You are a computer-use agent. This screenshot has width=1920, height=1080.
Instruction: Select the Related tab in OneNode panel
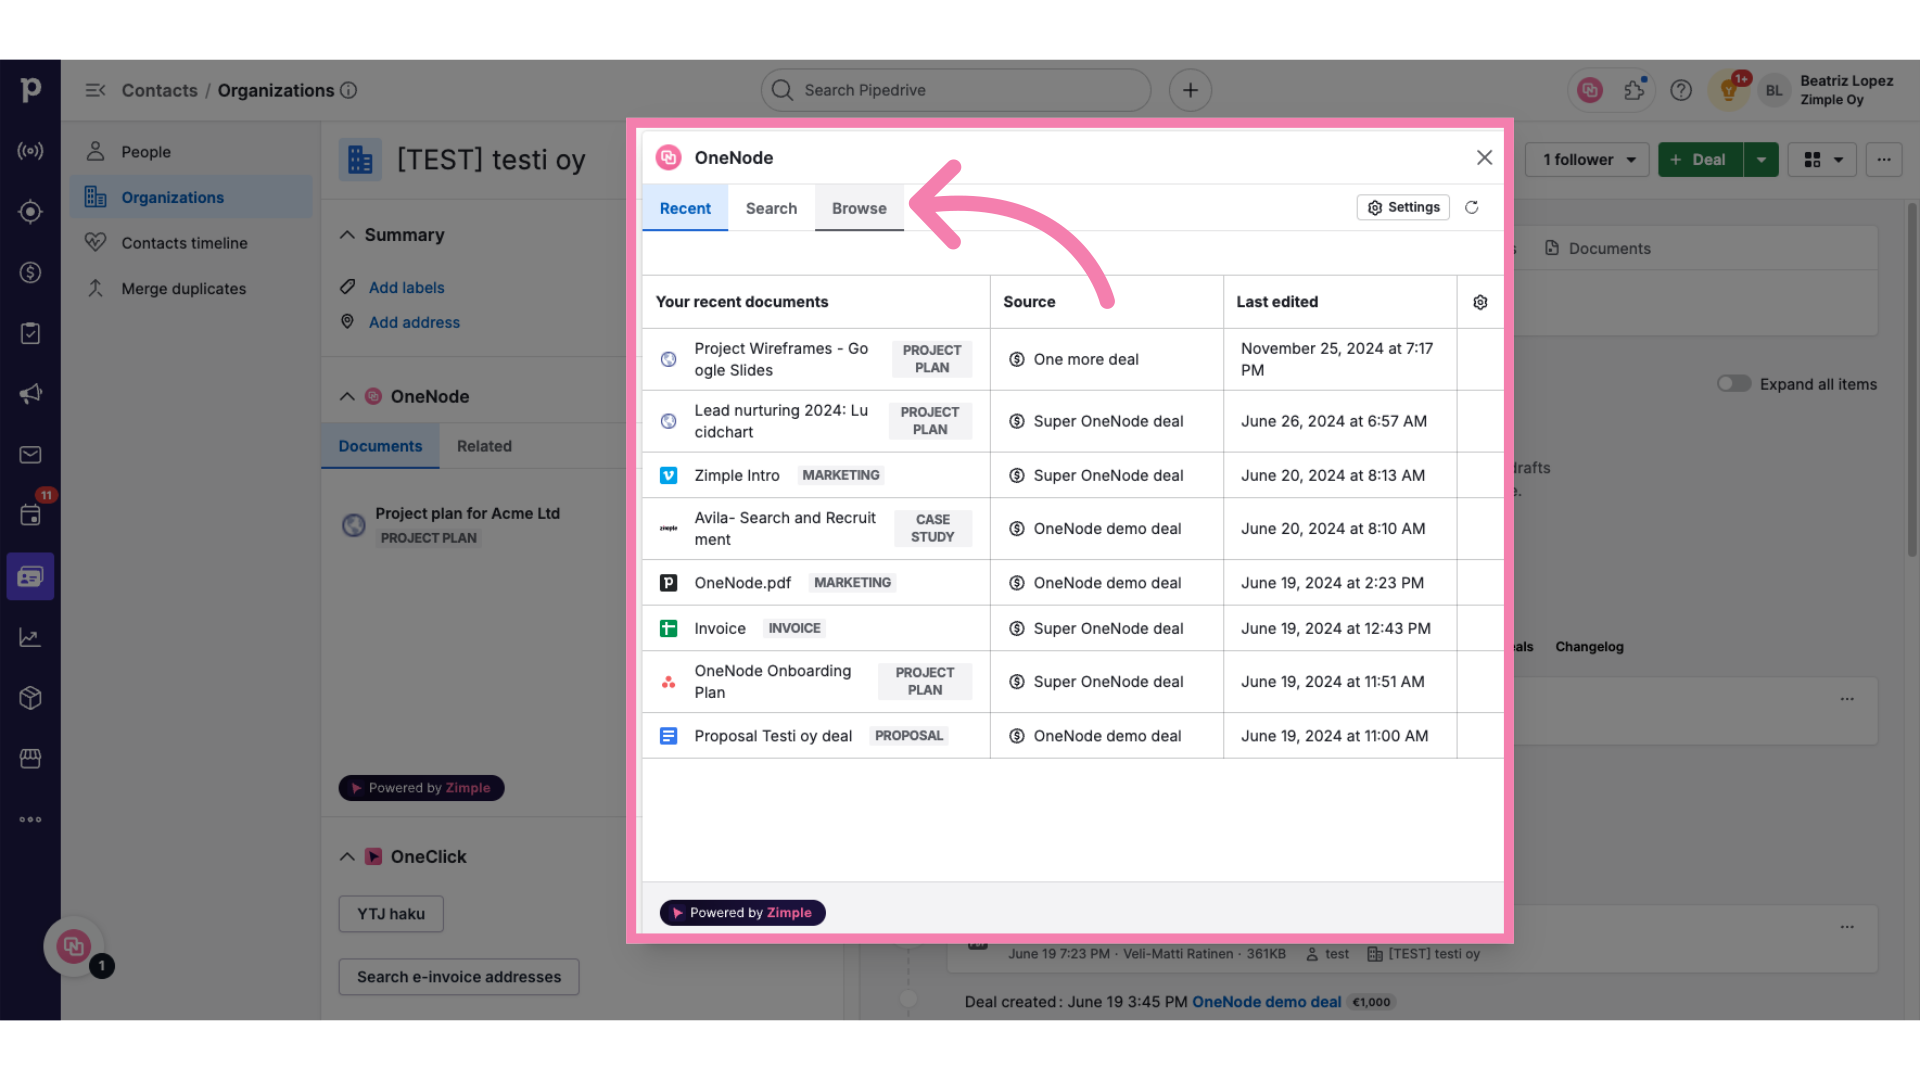click(484, 446)
